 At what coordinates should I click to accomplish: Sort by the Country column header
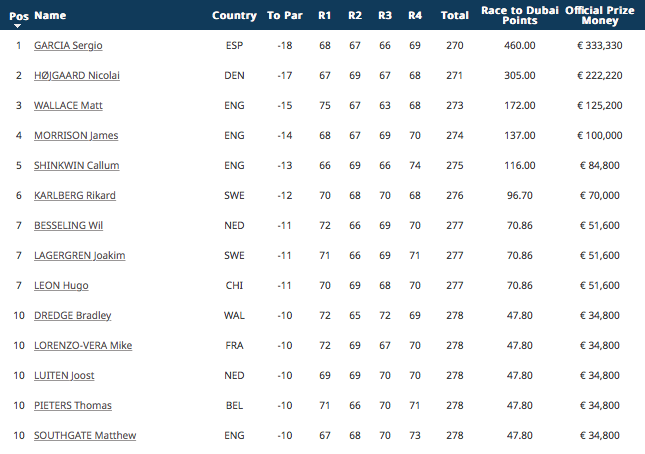234,16
